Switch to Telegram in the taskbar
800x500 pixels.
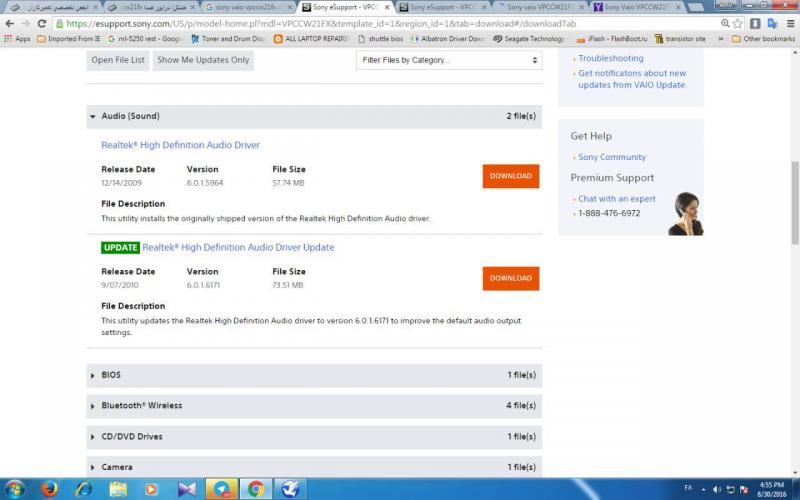tap(221, 489)
